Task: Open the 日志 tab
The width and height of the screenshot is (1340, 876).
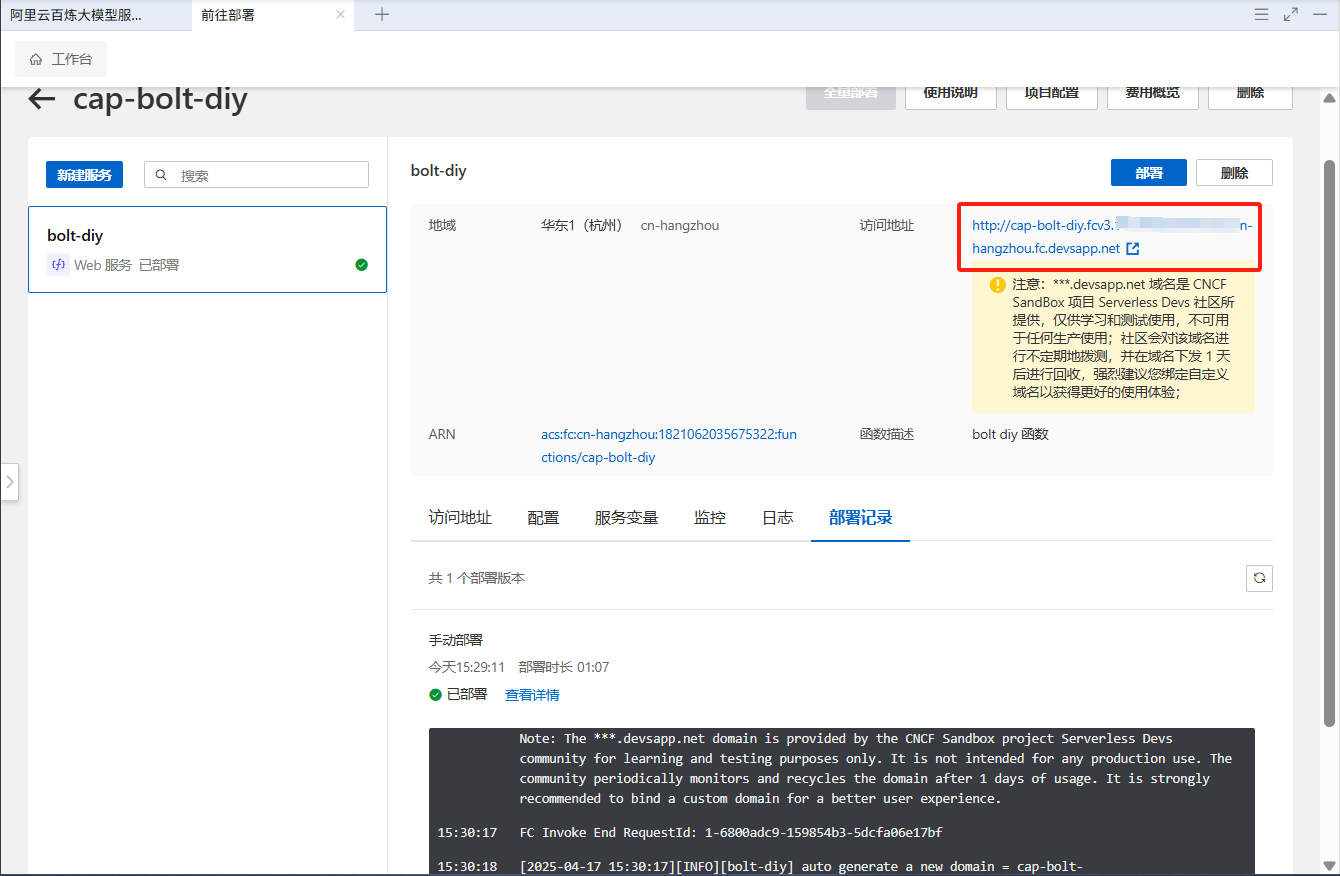Action: coord(777,518)
